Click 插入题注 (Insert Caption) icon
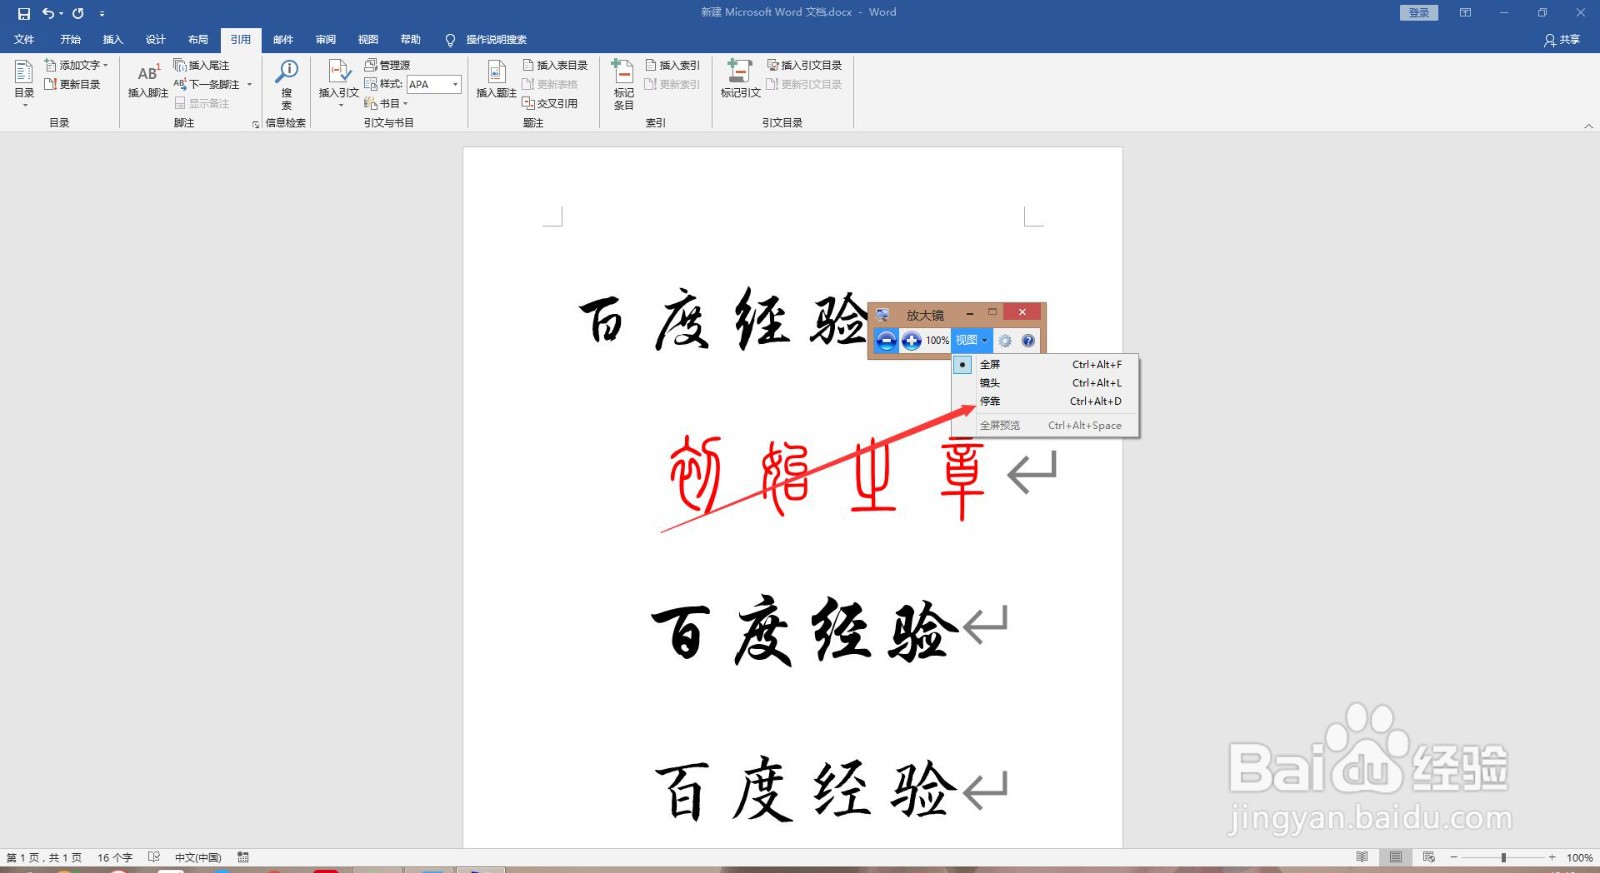 [x=496, y=80]
